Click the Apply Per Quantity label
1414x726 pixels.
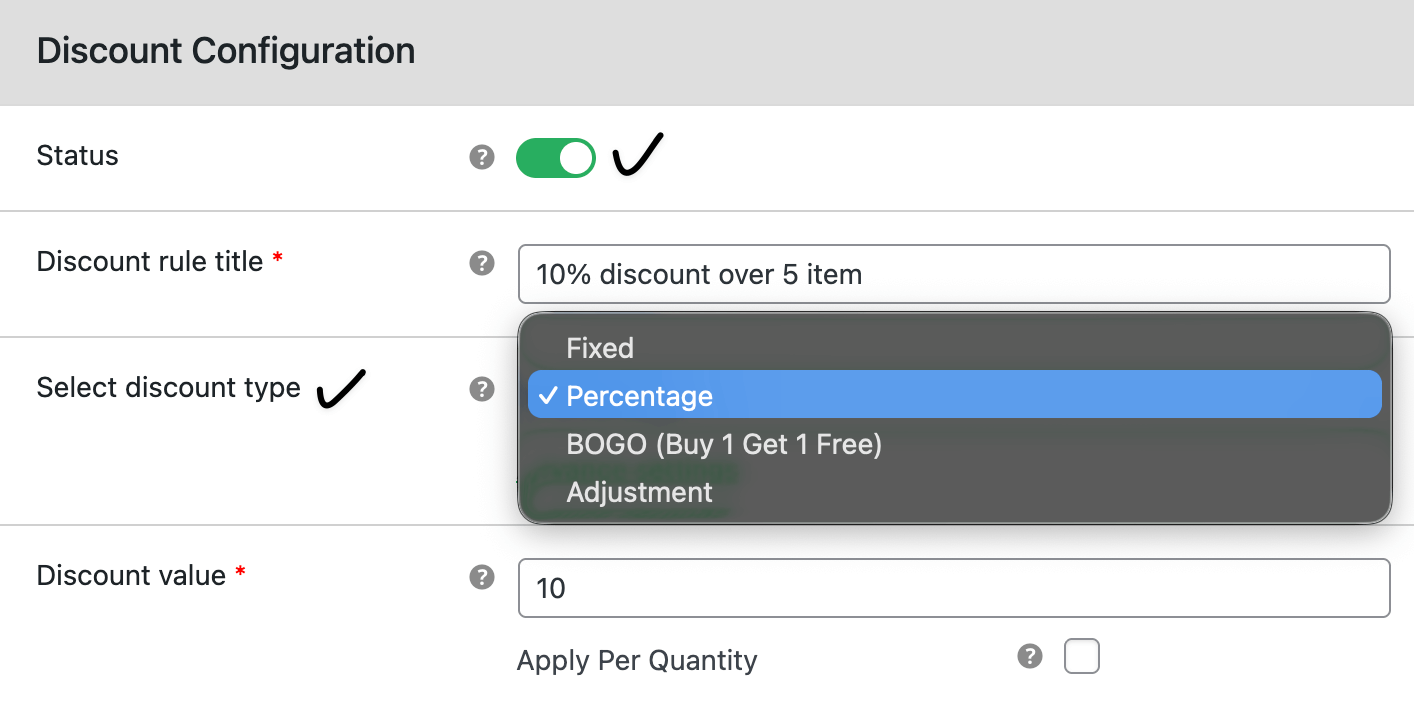[x=636, y=660]
